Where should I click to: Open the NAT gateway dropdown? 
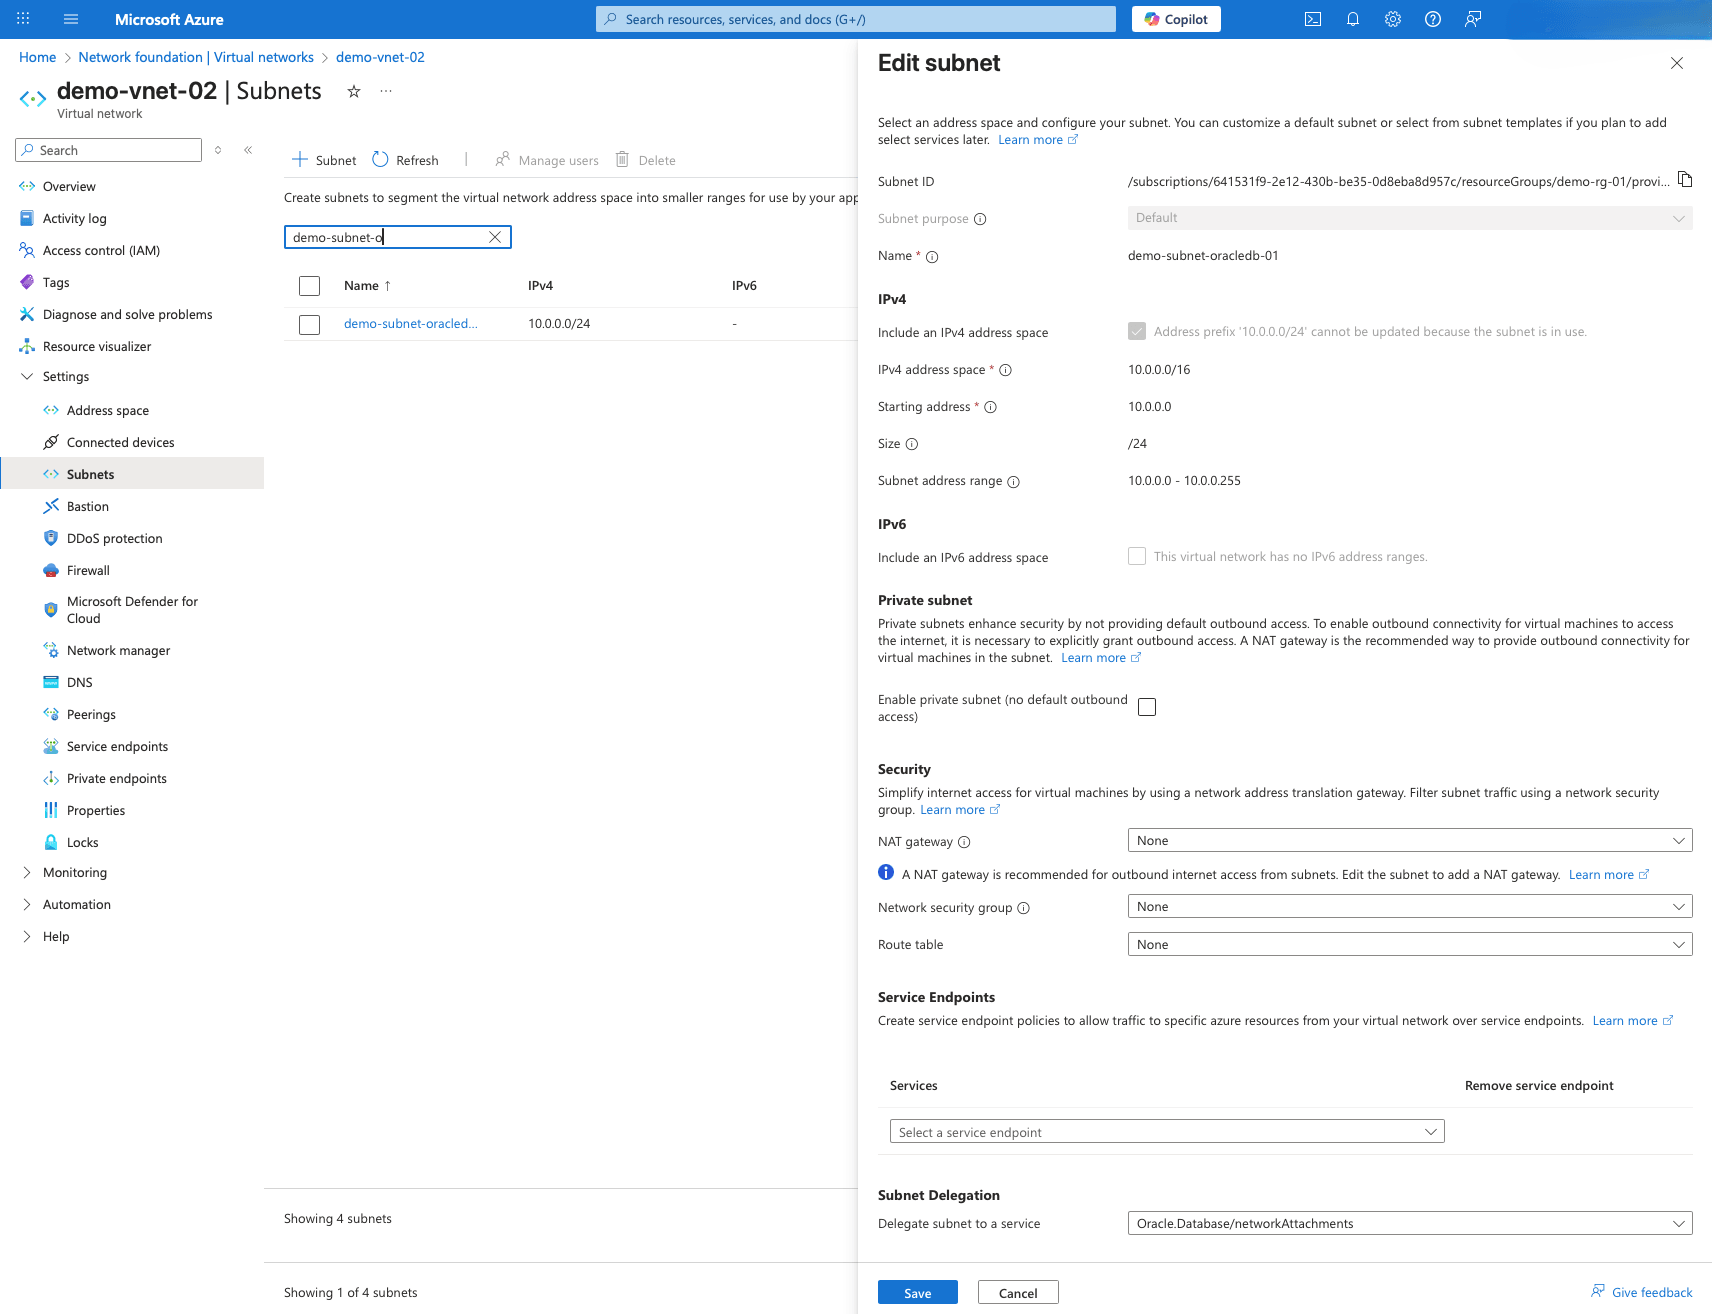1409,840
